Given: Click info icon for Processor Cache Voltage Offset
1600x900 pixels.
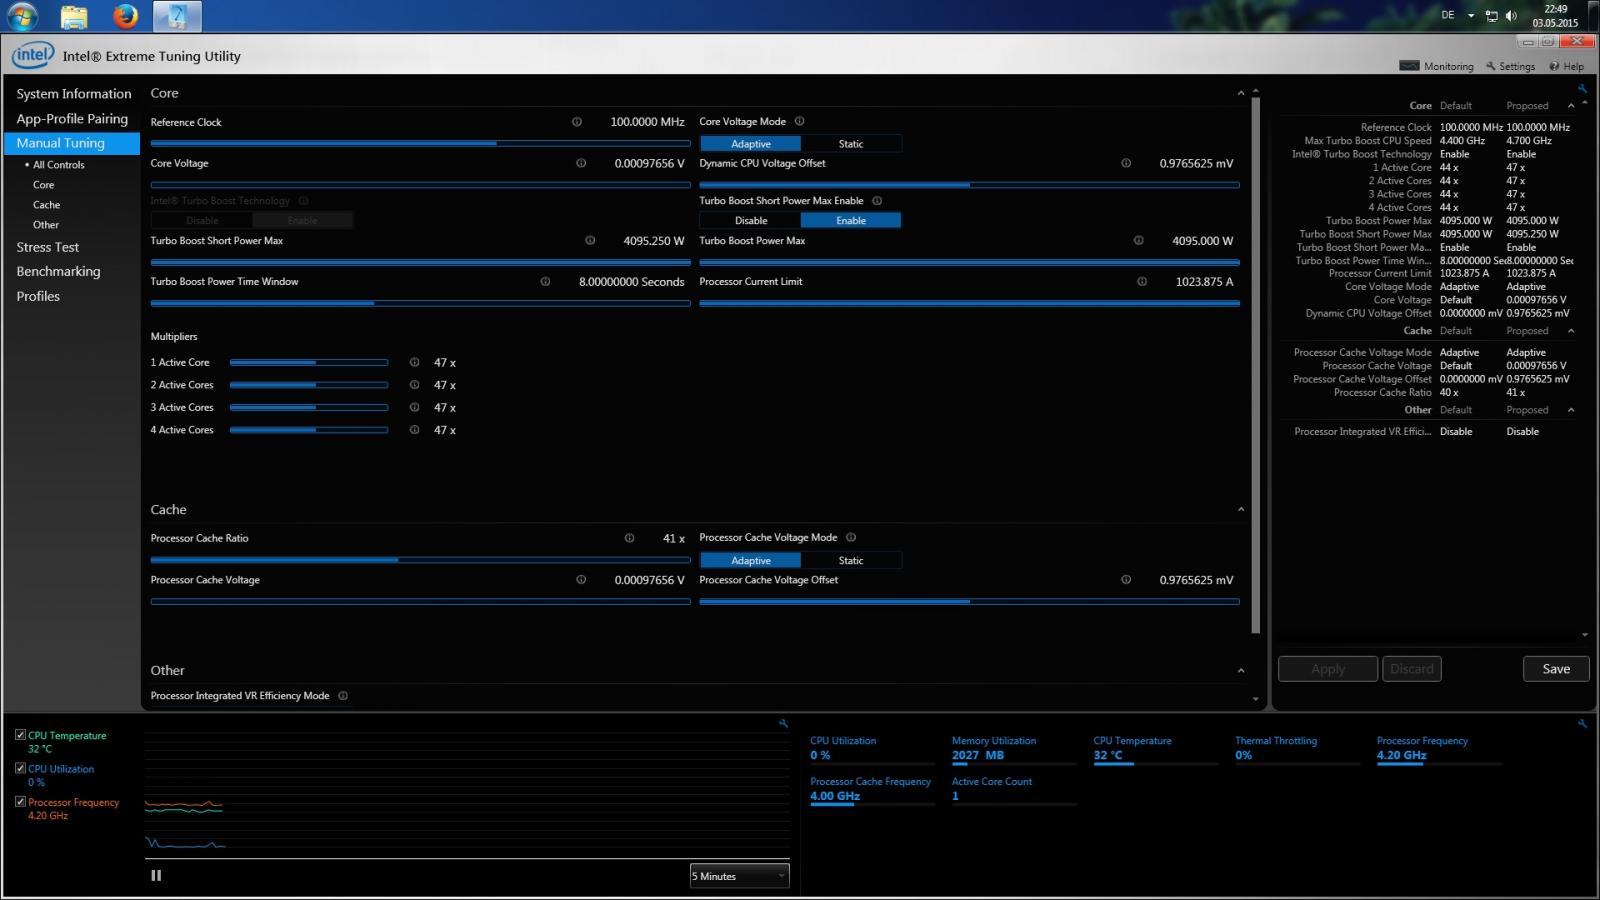Looking at the screenshot, I should [1126, 580].
